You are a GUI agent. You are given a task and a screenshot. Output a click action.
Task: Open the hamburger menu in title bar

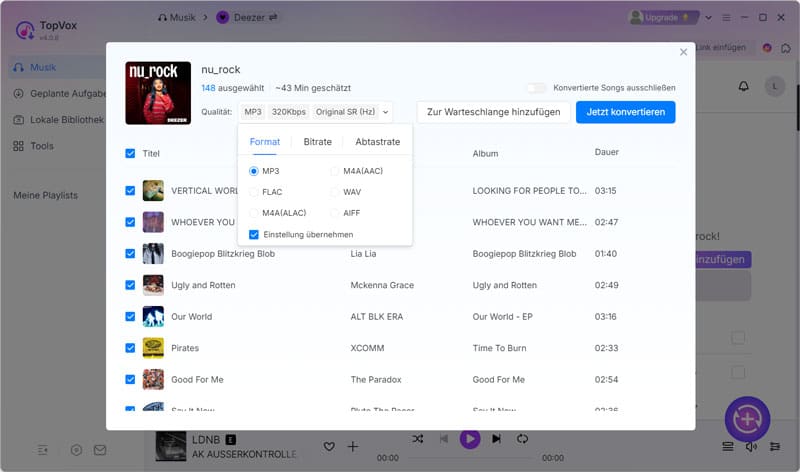726,17
